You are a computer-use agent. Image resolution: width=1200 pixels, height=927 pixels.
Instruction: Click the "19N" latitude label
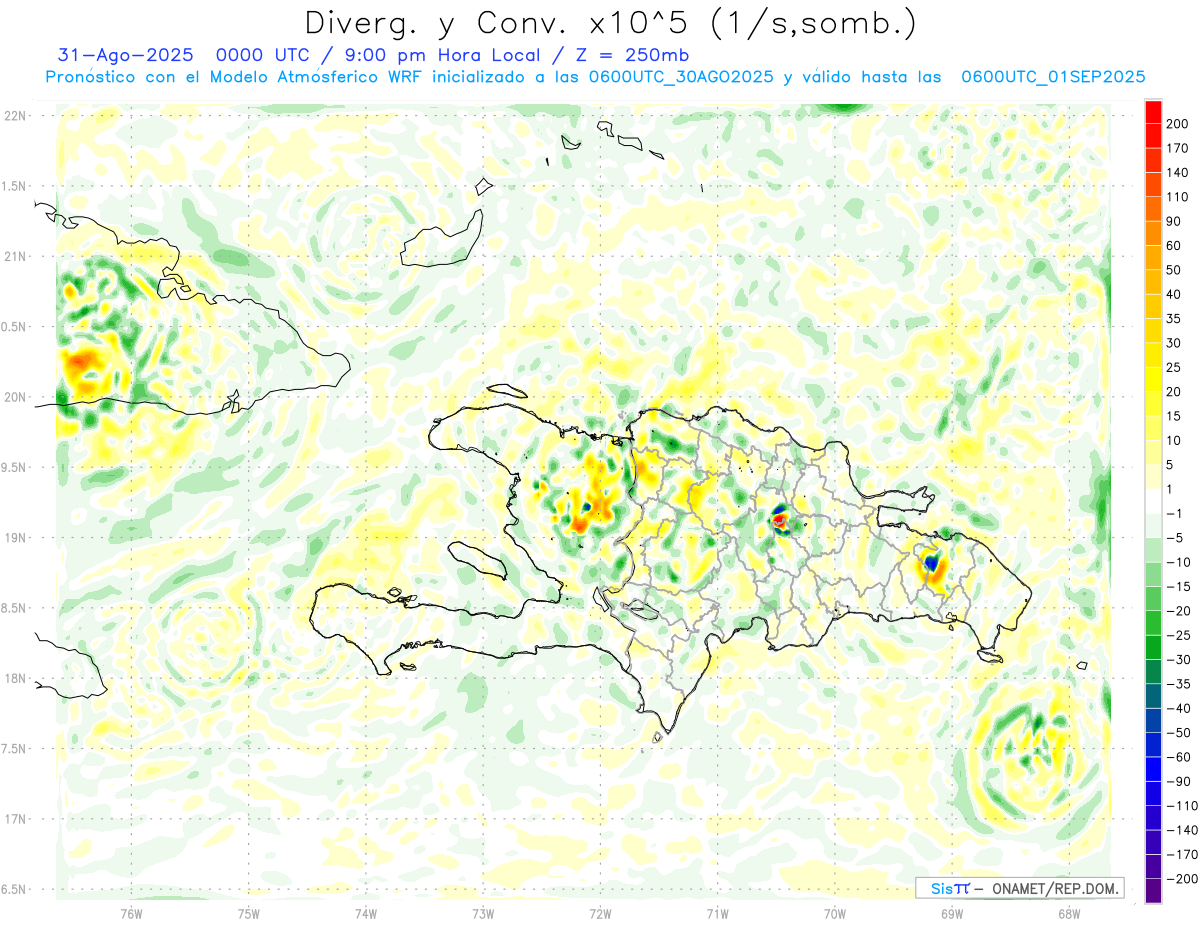point(14,538)
